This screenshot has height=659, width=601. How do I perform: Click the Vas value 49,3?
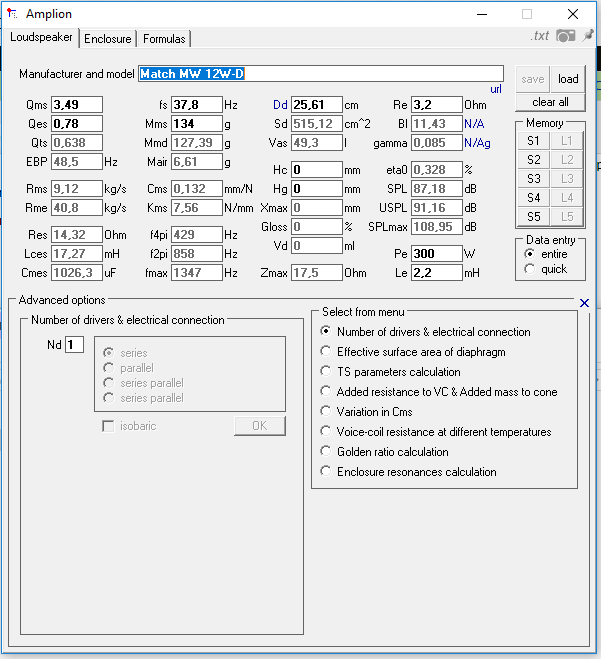[x=317, y=142]
